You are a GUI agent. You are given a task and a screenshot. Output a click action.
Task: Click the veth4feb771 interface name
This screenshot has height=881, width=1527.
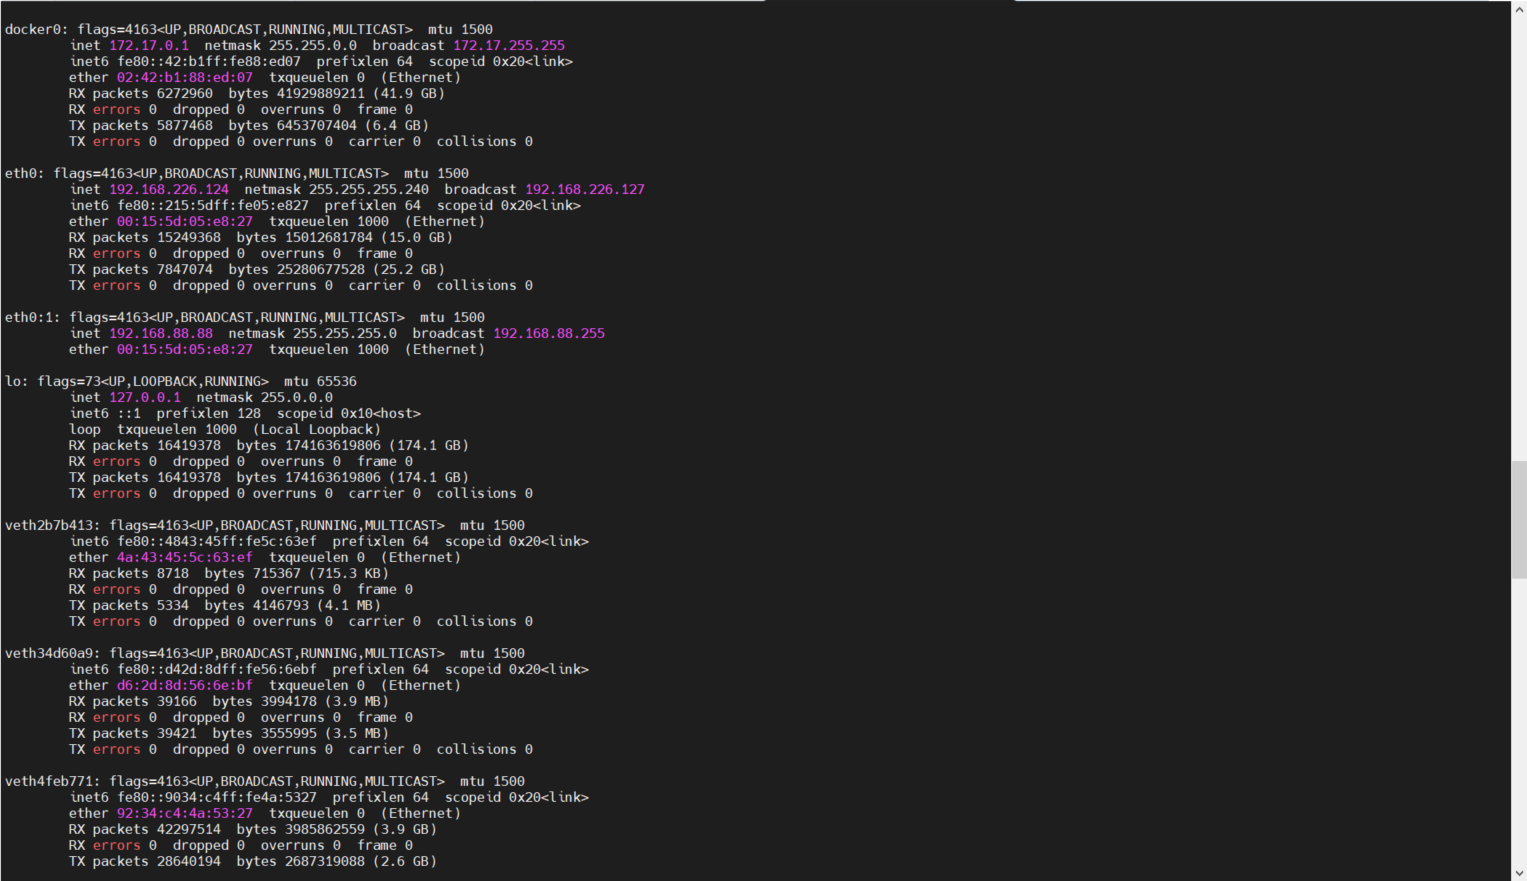[50, 782]
